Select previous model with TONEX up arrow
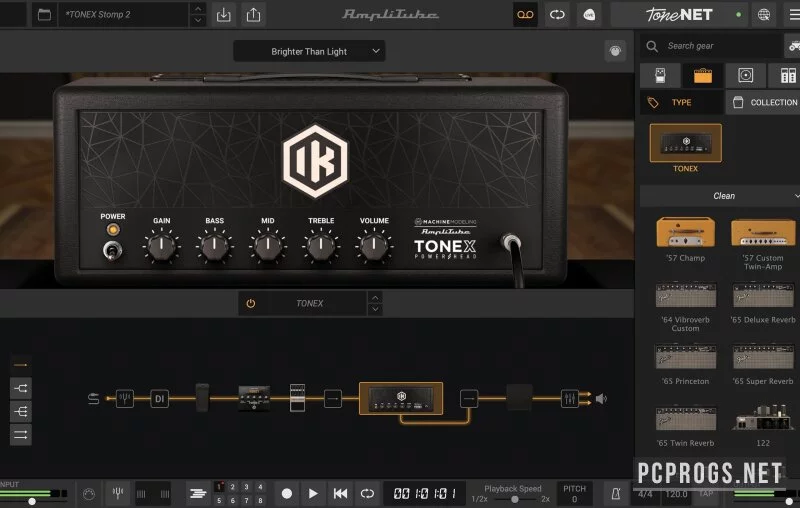The width and height of the screenshot is (800, 508). point(375,298)
